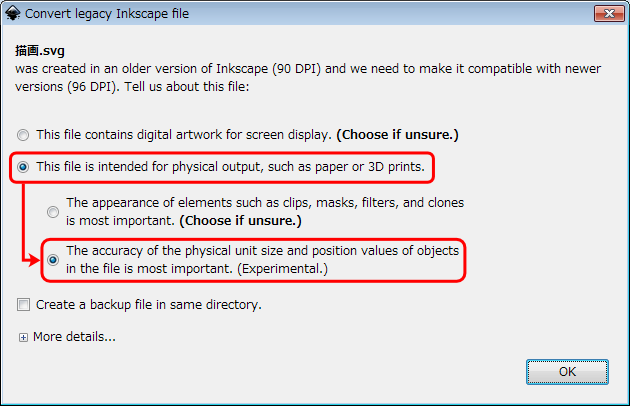Click the dialog title 'Convert legacy Inkscape file'

coord(107,14)
